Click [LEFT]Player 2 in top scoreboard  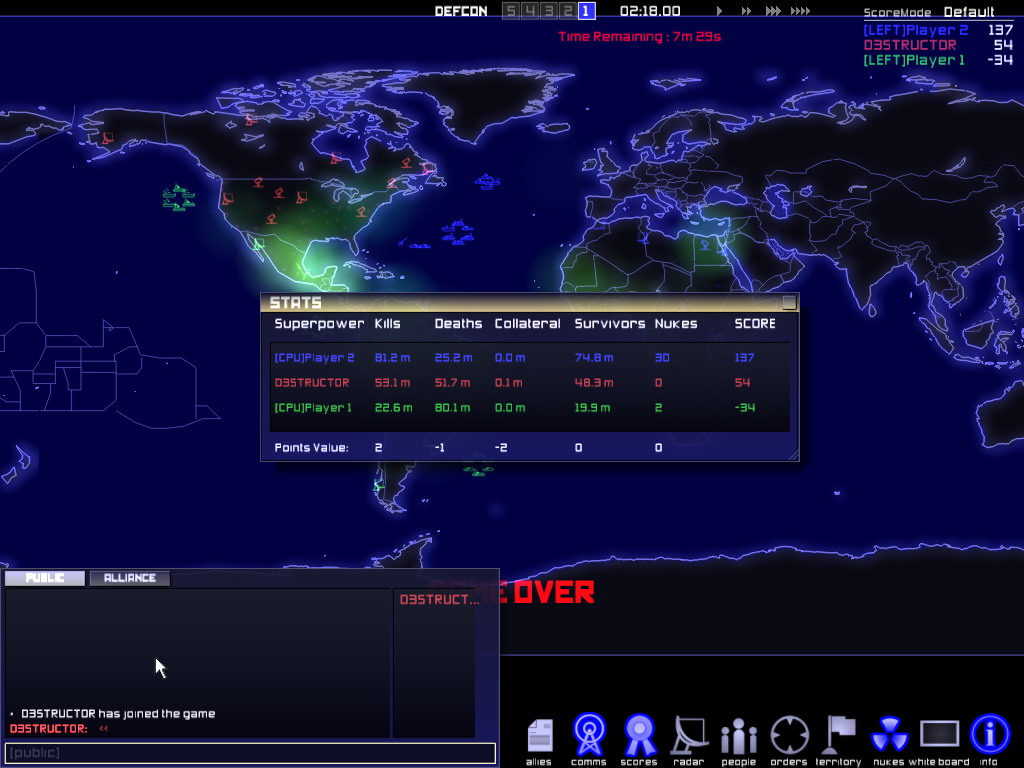click(x=916, y=30)
